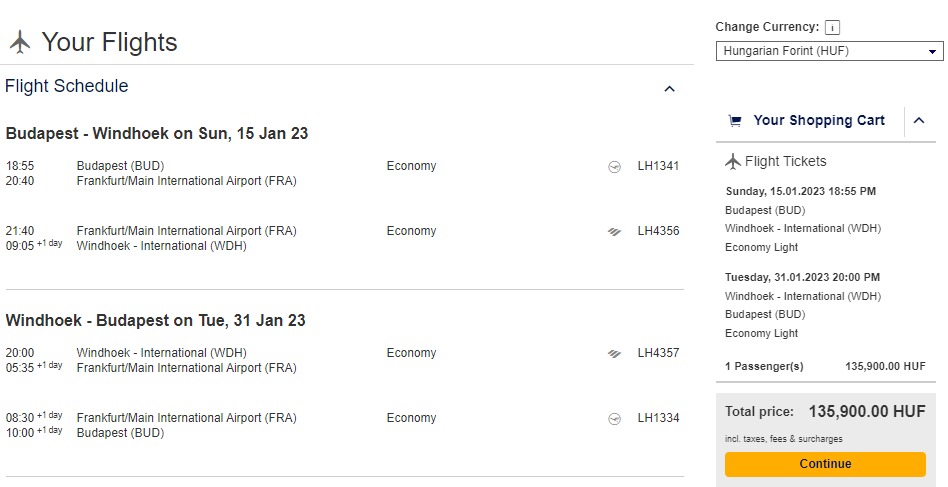Click the currency info icon
948x487 pixels.
pyautogui.click(x=832, y=28)
